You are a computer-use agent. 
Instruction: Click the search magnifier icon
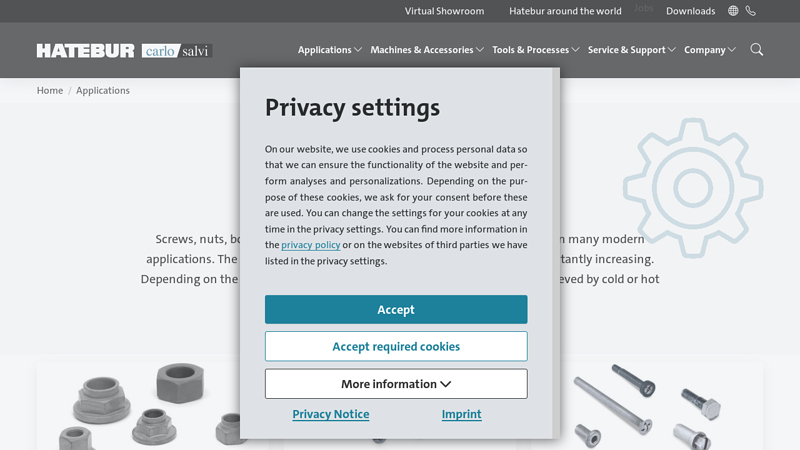coord(757,50)
